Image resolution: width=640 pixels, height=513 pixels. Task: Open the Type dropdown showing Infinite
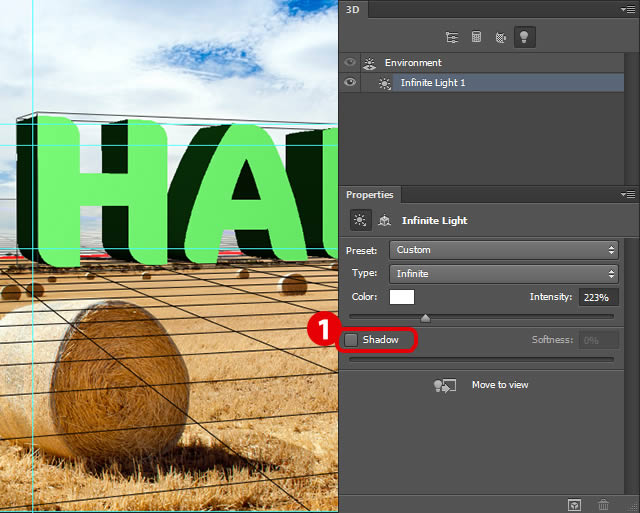click(504, 274)
